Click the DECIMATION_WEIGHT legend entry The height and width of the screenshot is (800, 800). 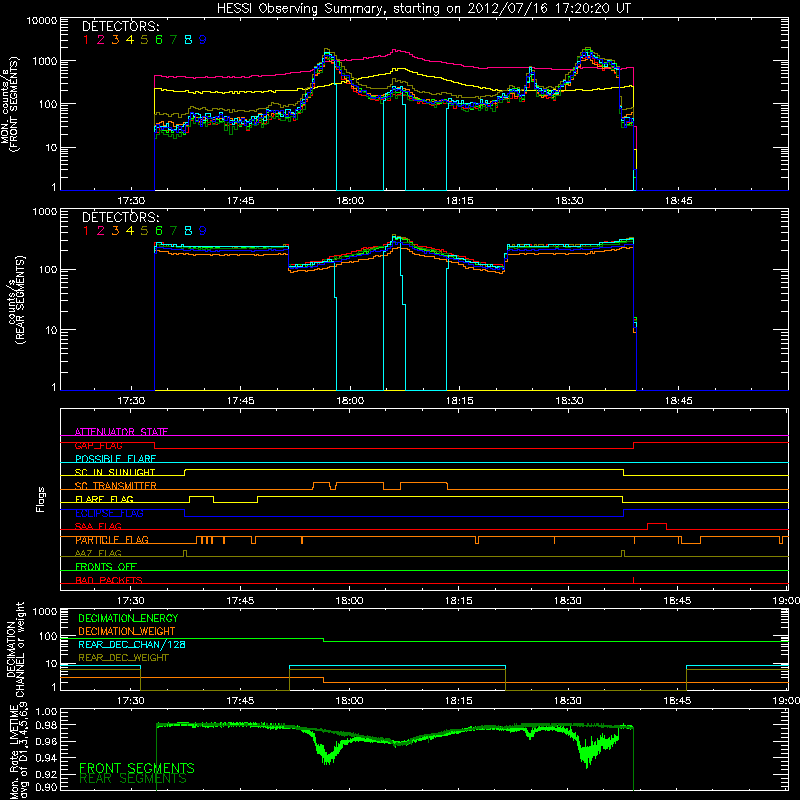pyautogui.click(x=127, y=631)
